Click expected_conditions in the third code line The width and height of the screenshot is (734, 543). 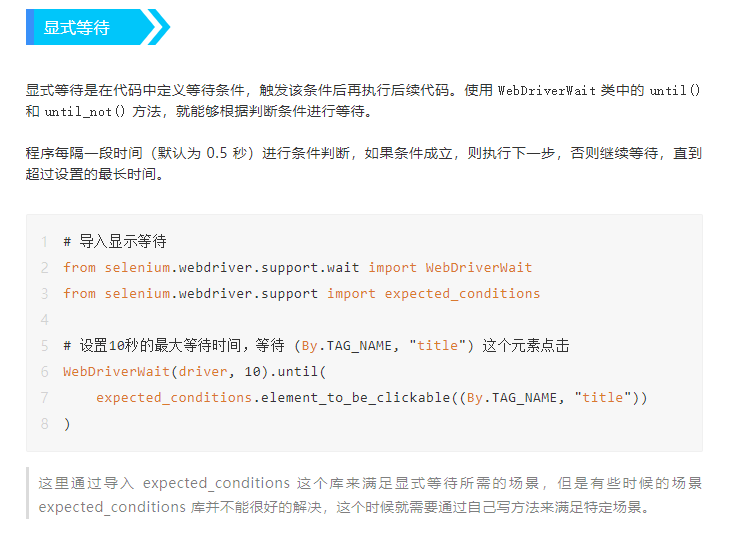click(x=462, y=294)
